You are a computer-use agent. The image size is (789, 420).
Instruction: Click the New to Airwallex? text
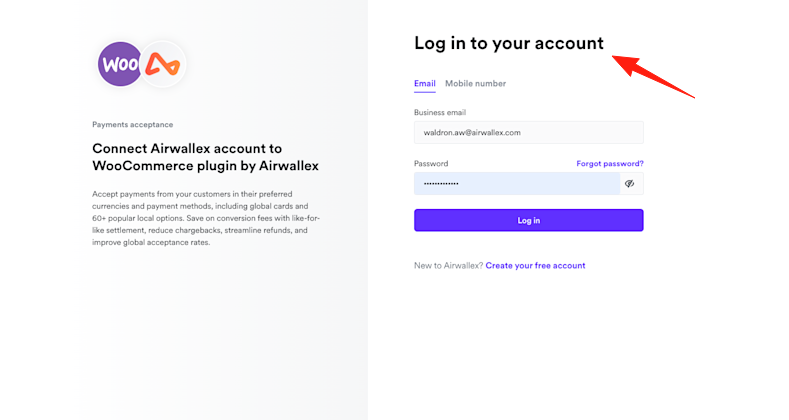448,266
